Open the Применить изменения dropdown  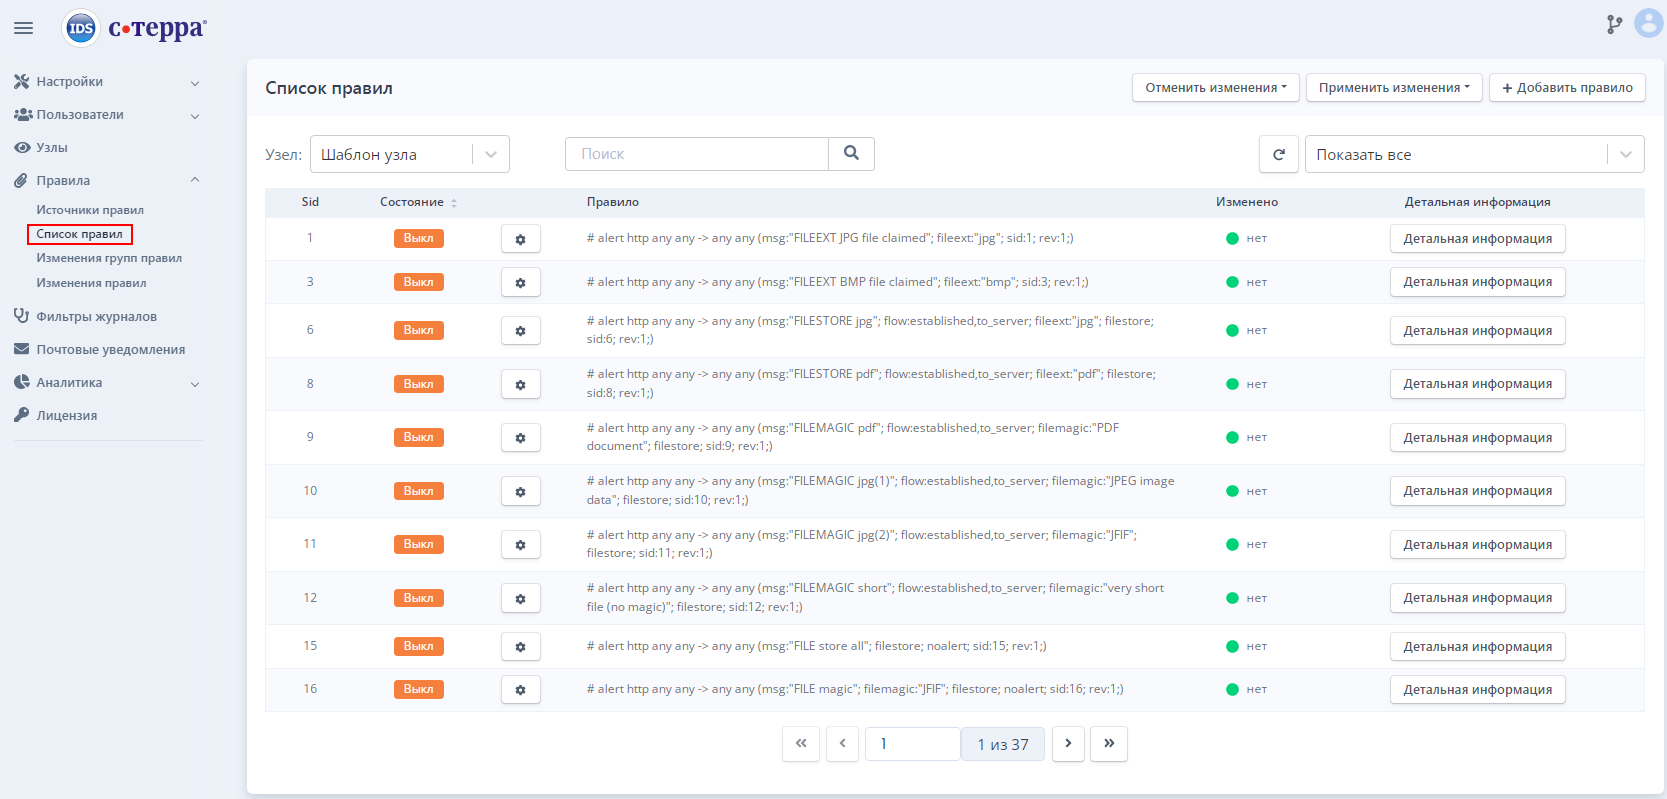click(1394, 88)
